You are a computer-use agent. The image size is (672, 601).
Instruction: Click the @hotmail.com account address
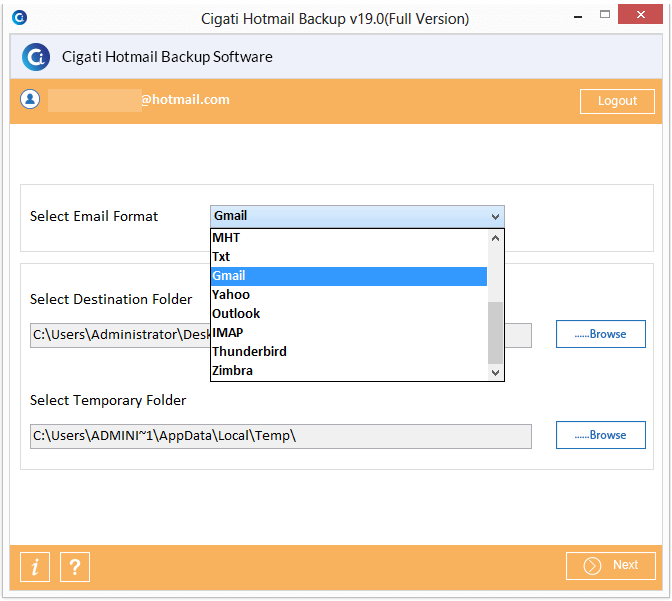click(185, 99)
